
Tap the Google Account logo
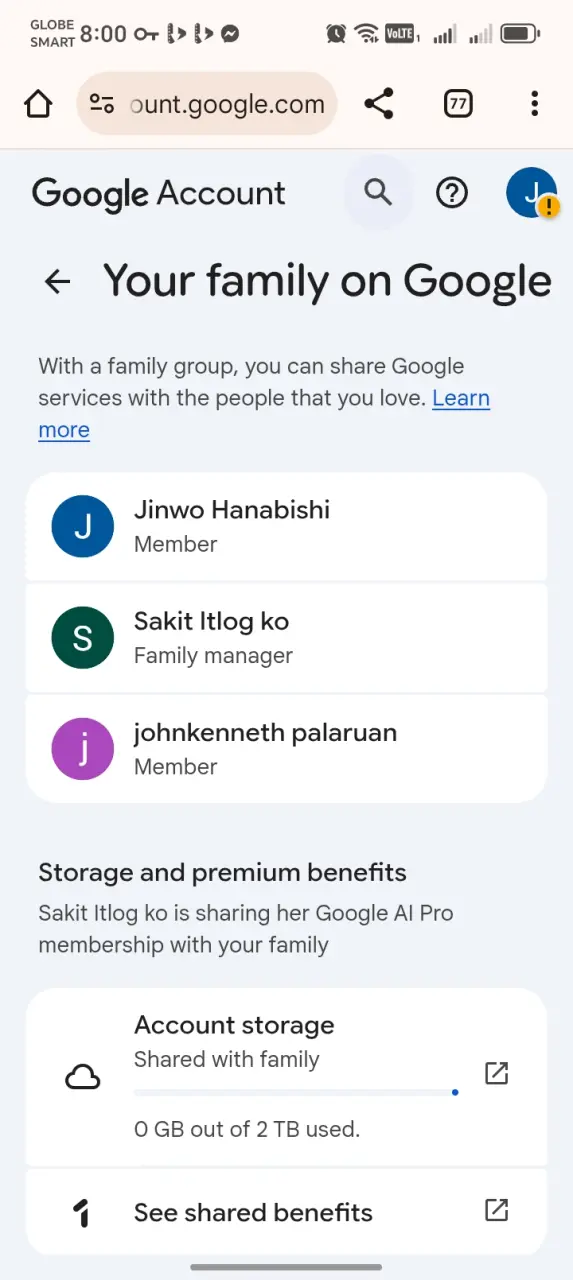tap(159, 194)
